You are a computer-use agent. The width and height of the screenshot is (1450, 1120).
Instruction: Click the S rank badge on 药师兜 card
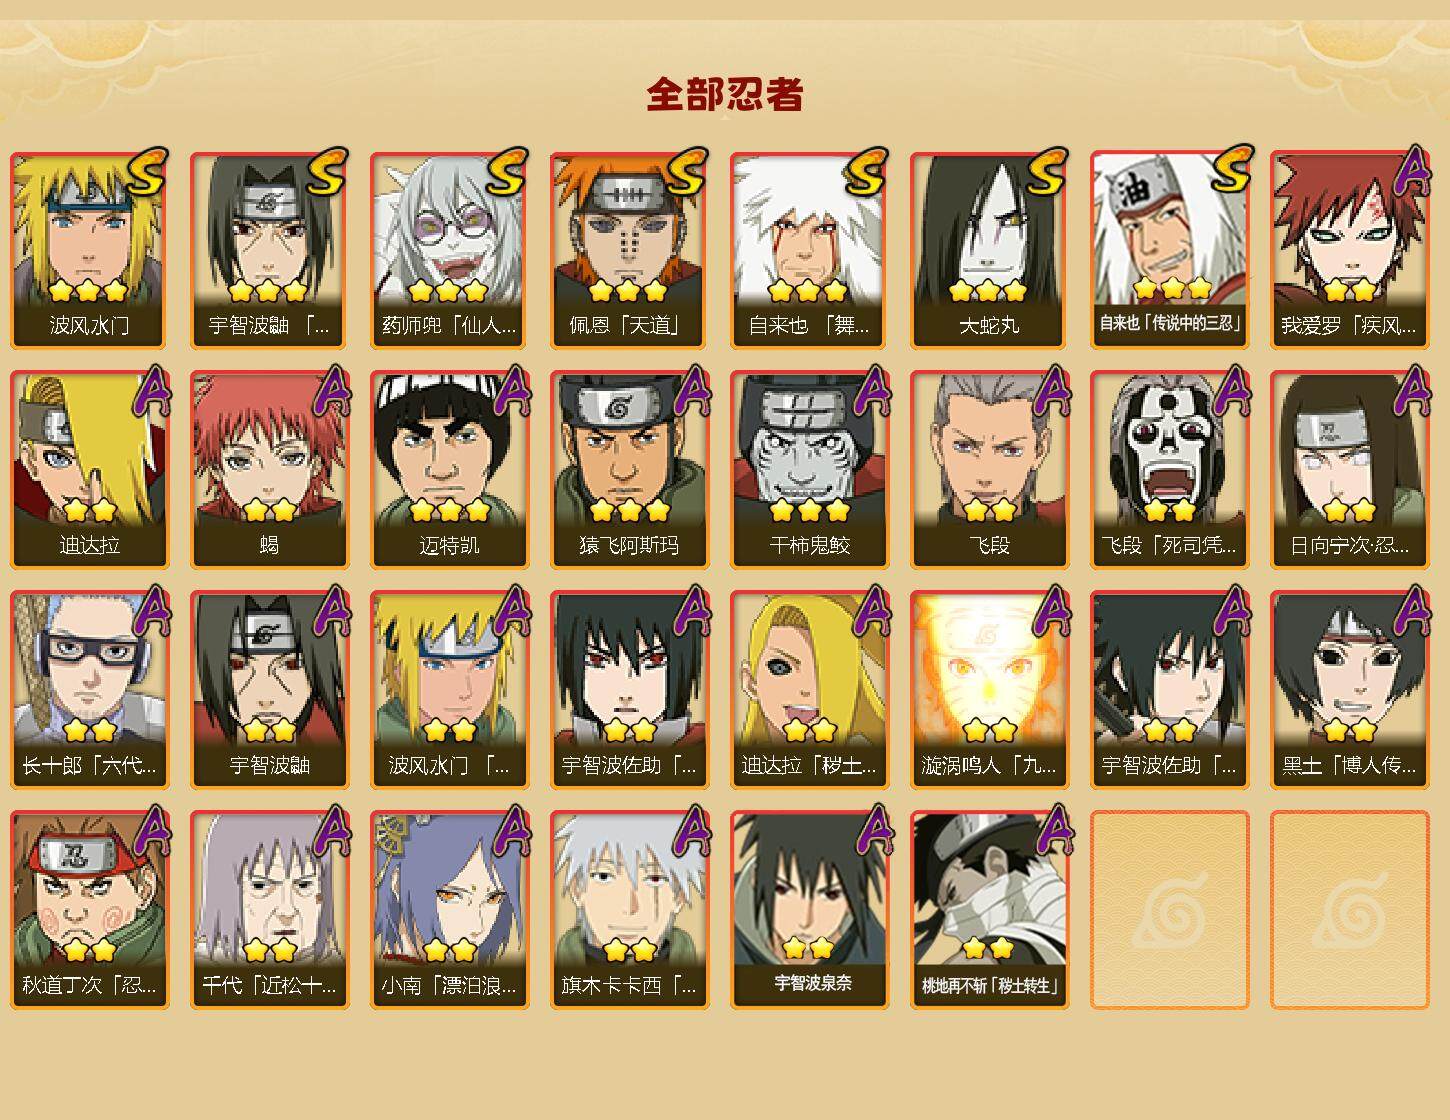(x=507, y=172)
